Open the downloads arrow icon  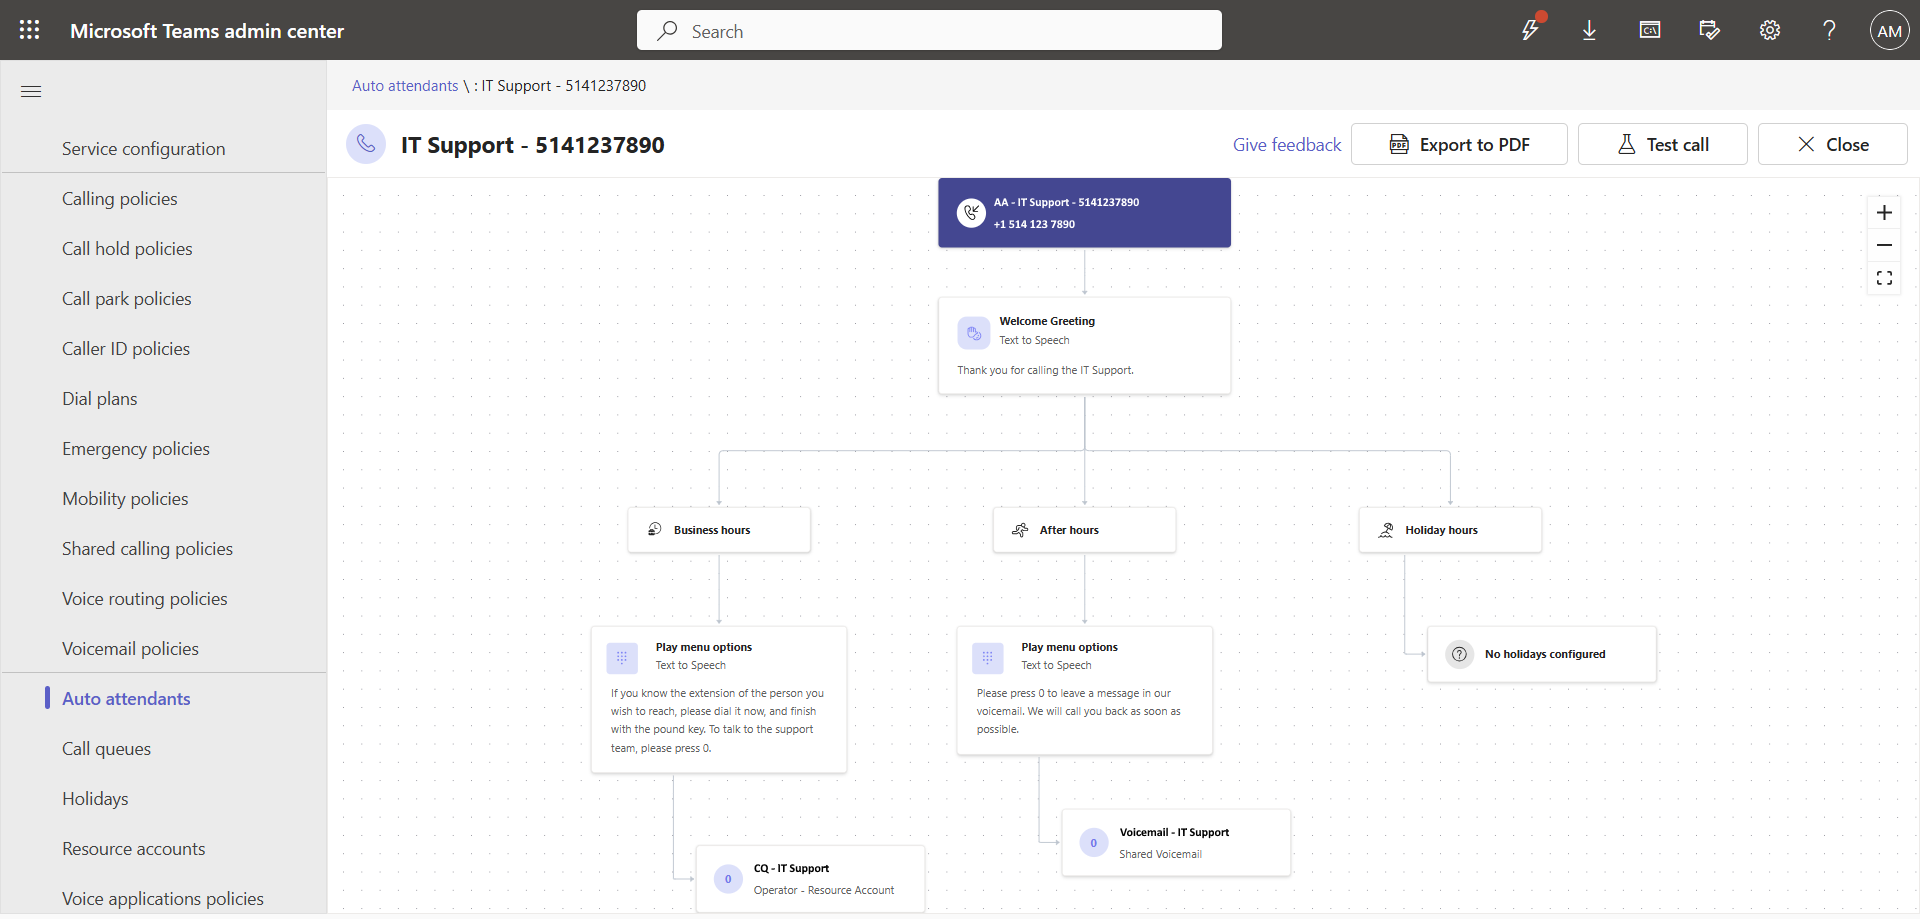coord(1589,30)
